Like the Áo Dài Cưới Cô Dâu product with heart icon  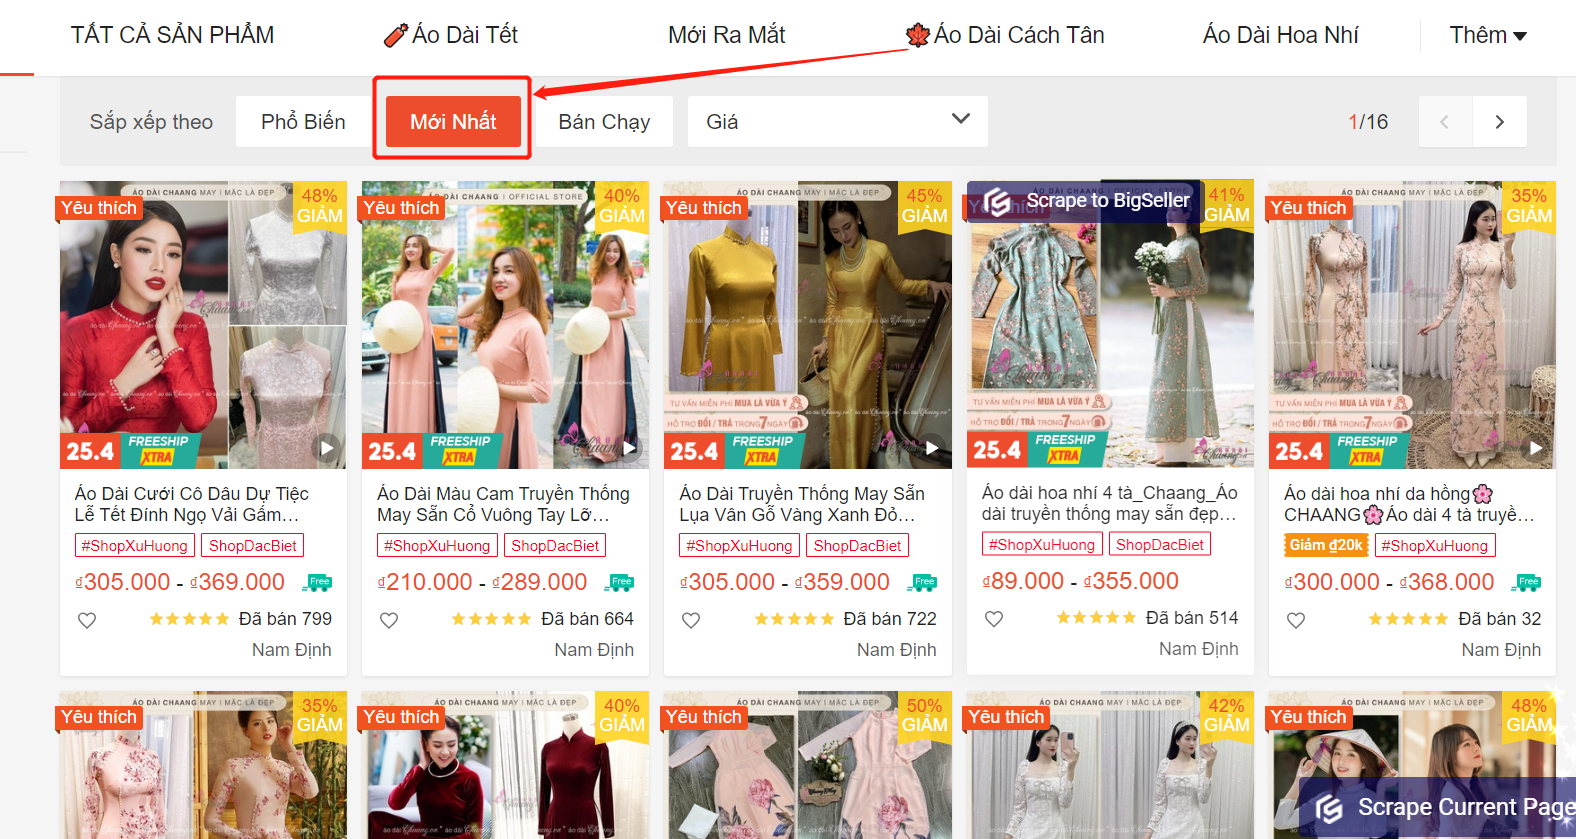click(87, 620)
